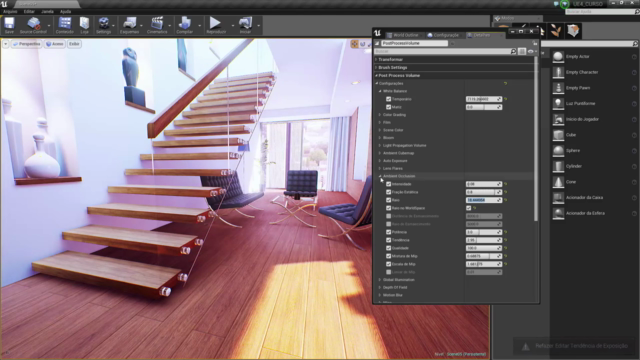
Task: Collapse the White Balance group
Action: [380, 91]
